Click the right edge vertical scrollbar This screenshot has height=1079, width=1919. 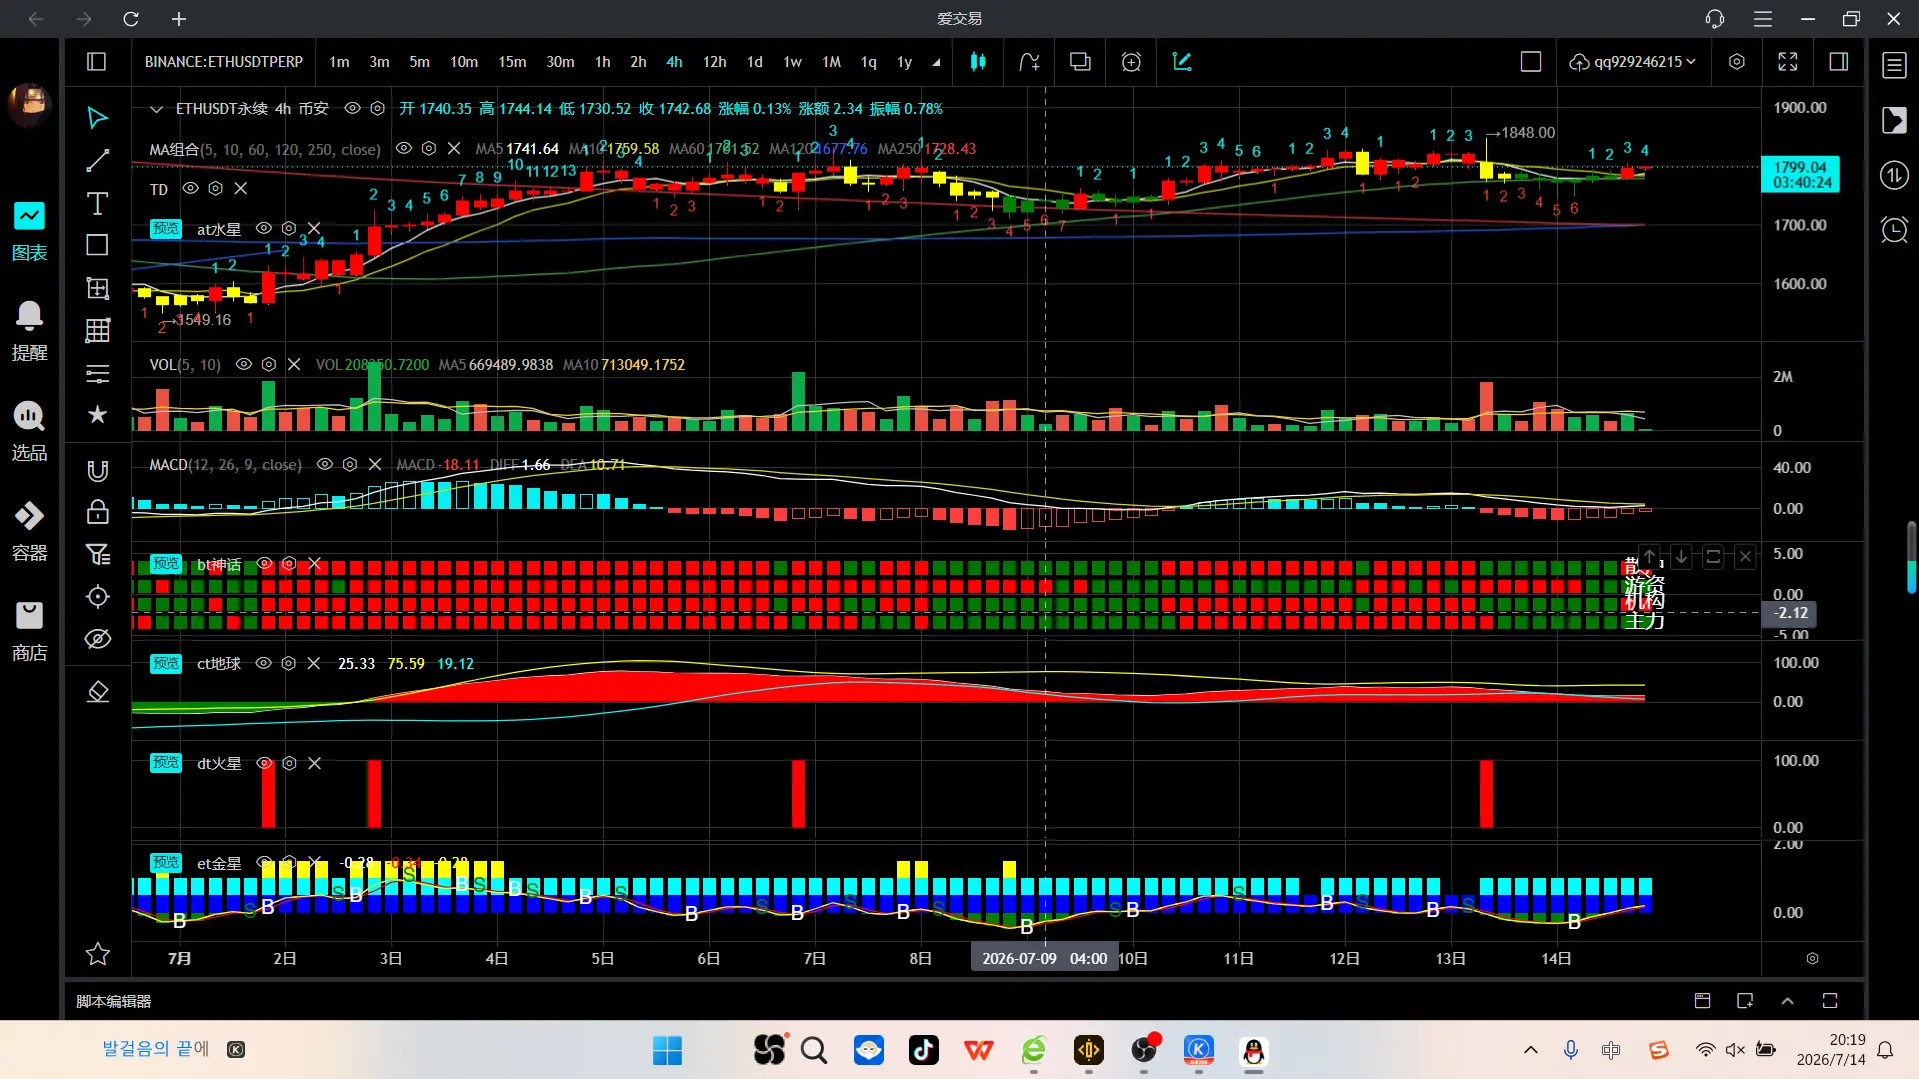point(1911,556)
